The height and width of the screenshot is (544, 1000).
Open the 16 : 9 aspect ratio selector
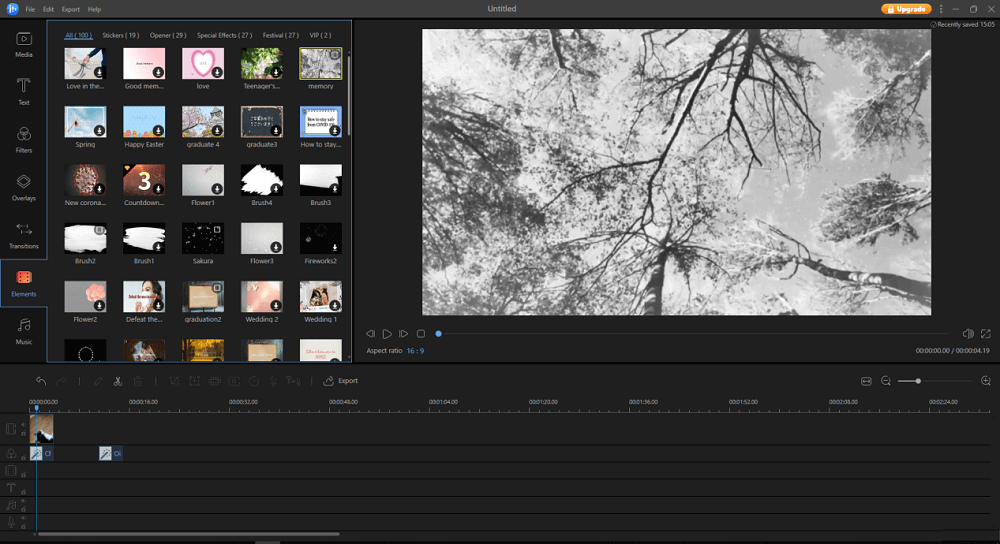(x=413, y=351)
